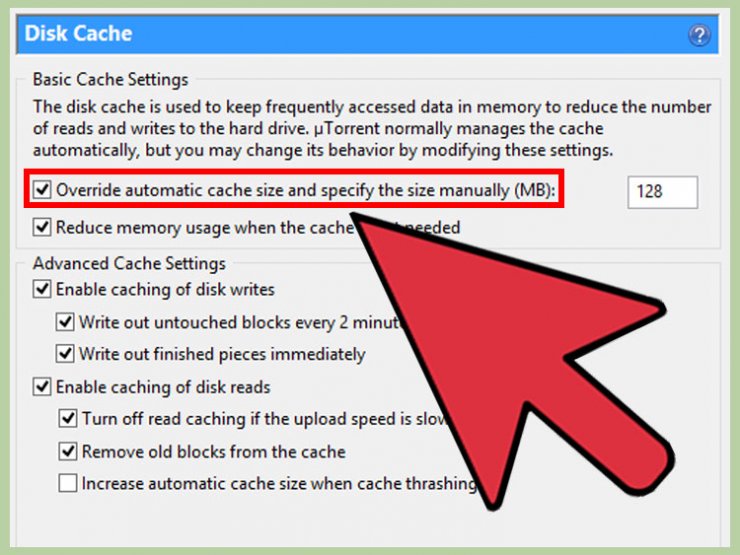Disable Enable caching of disk writes checkbox
The width and height of the screenshot is (740, 555).
42,289
